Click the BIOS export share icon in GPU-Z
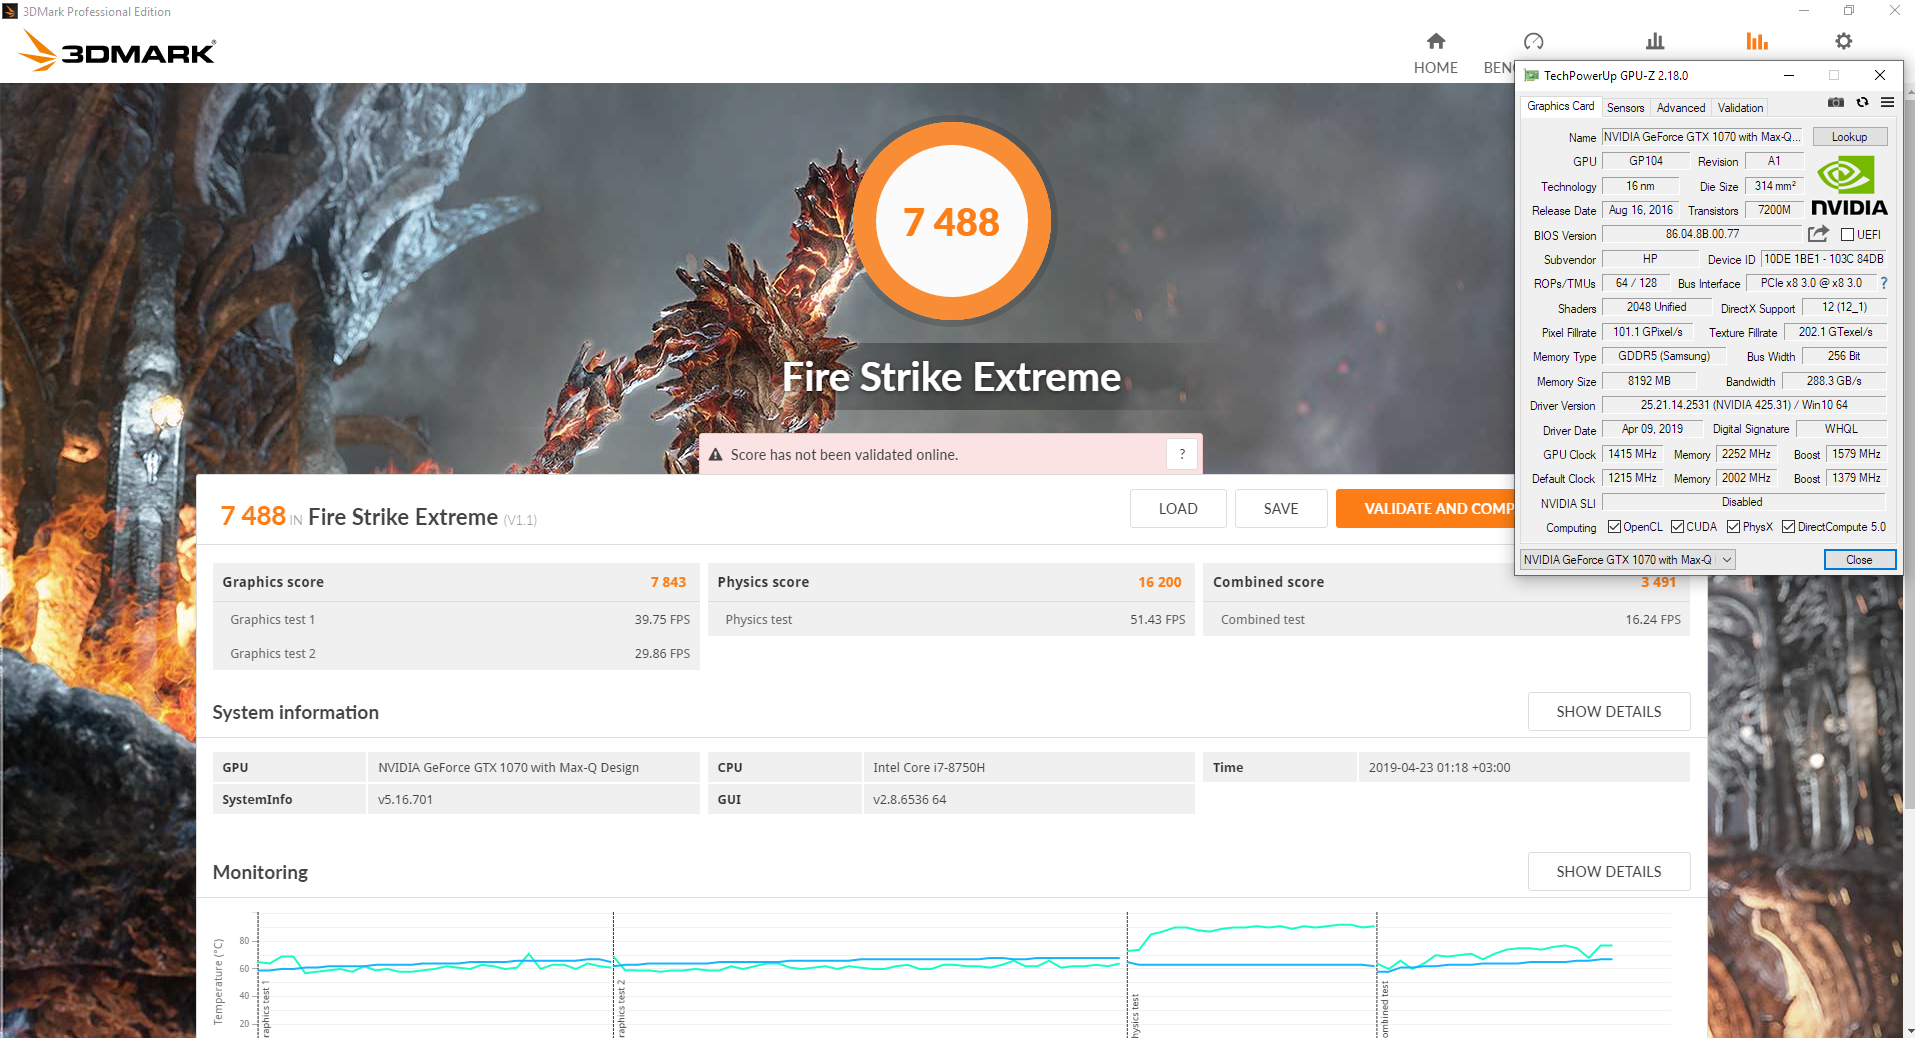 coord(1818,234)
